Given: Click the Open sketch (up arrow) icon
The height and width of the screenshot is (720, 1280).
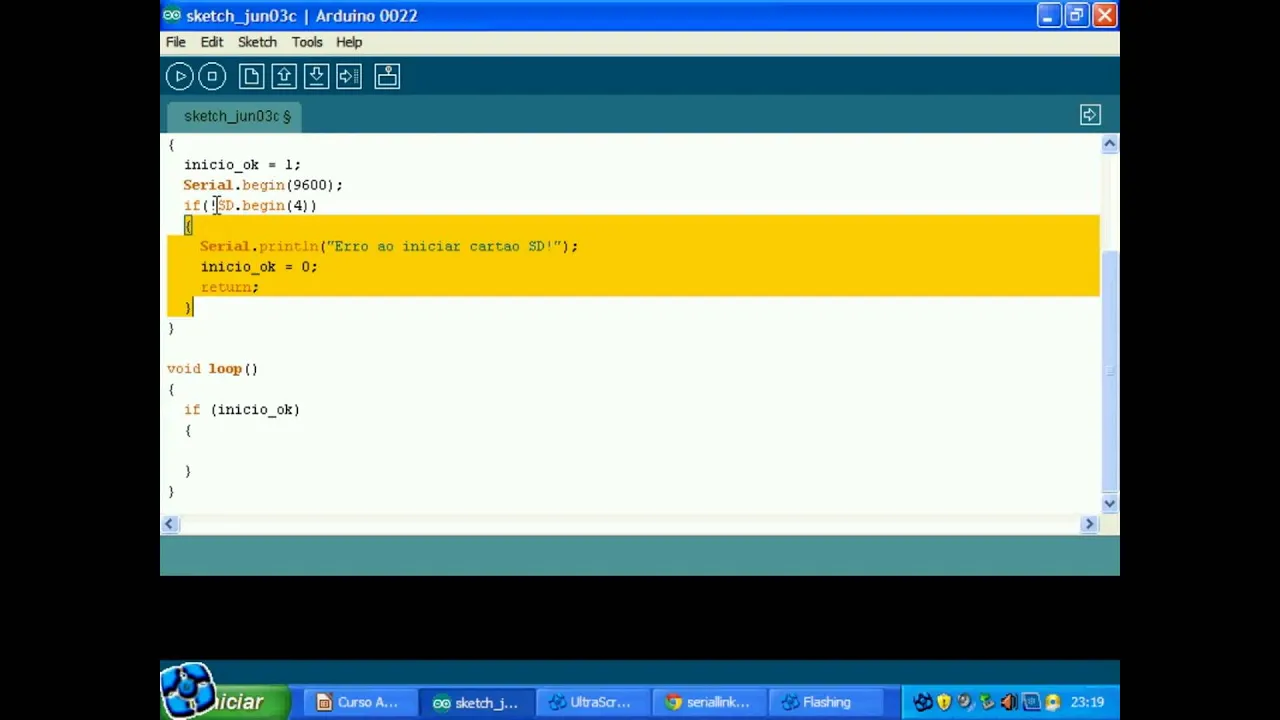Looking at the screenshot, I should pos(284,76).
